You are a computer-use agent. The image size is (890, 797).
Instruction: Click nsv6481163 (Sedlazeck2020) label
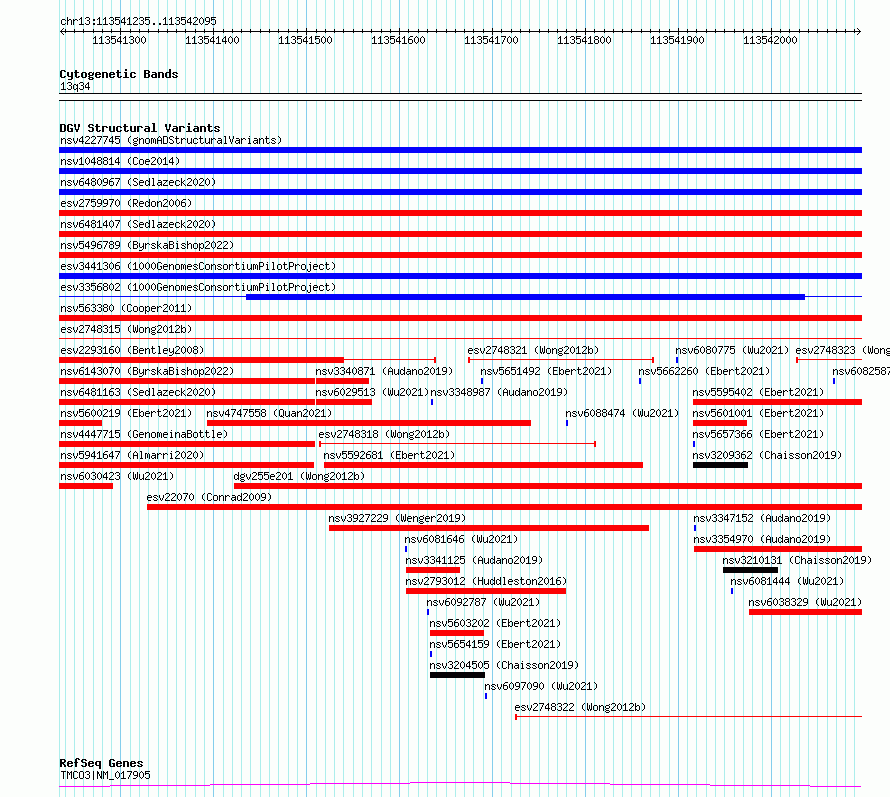(x=138, y=392)
